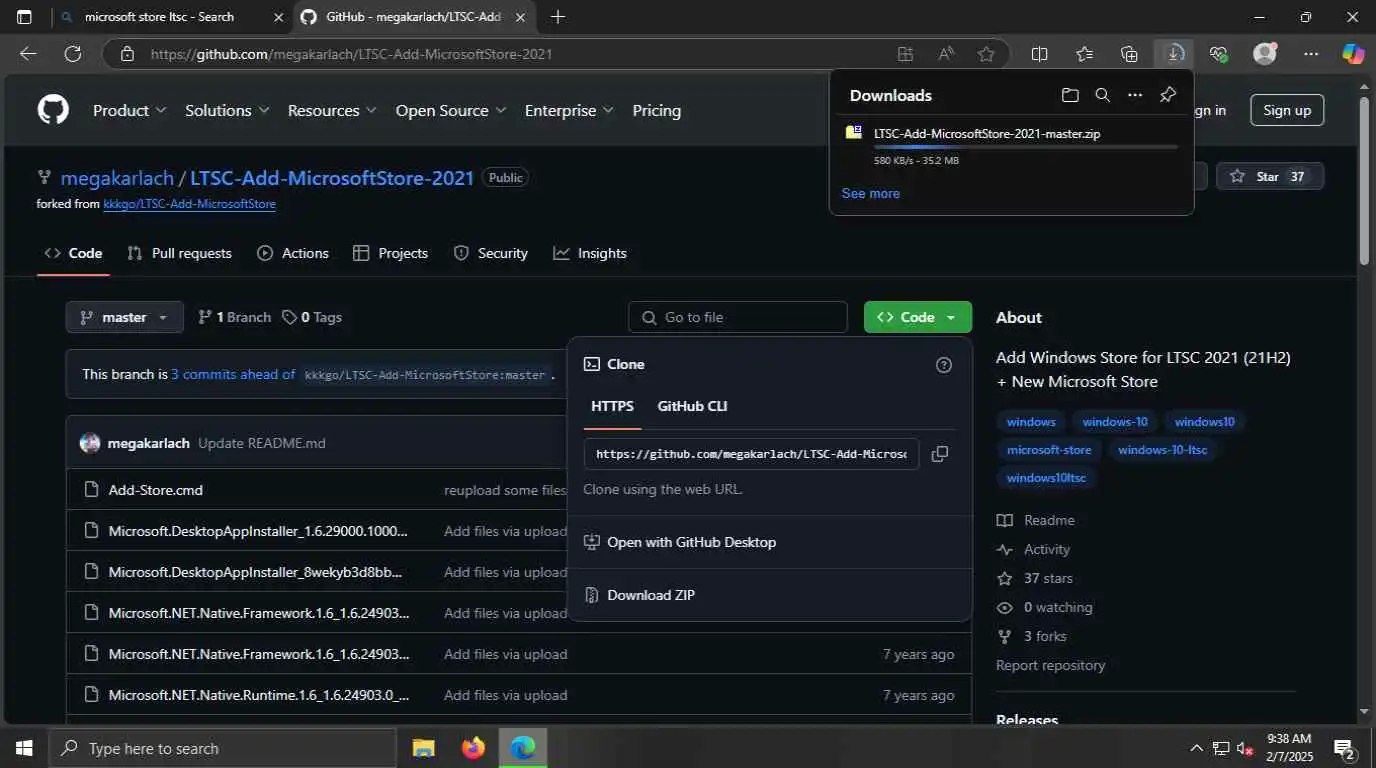Click See more in Downloads panel
Viewport: 1376px width, 768px height.
coord(871,193)
